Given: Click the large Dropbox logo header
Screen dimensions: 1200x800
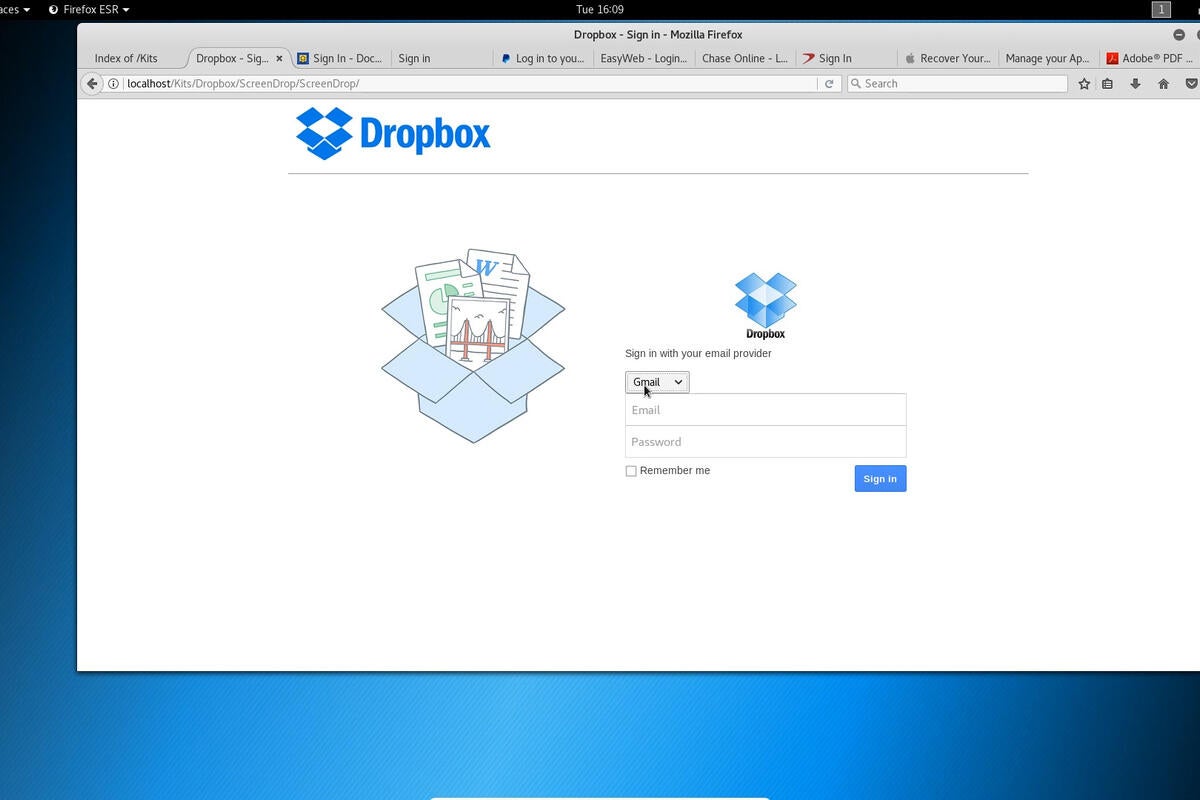Looking at the screenshot, I should pos(393,134).
